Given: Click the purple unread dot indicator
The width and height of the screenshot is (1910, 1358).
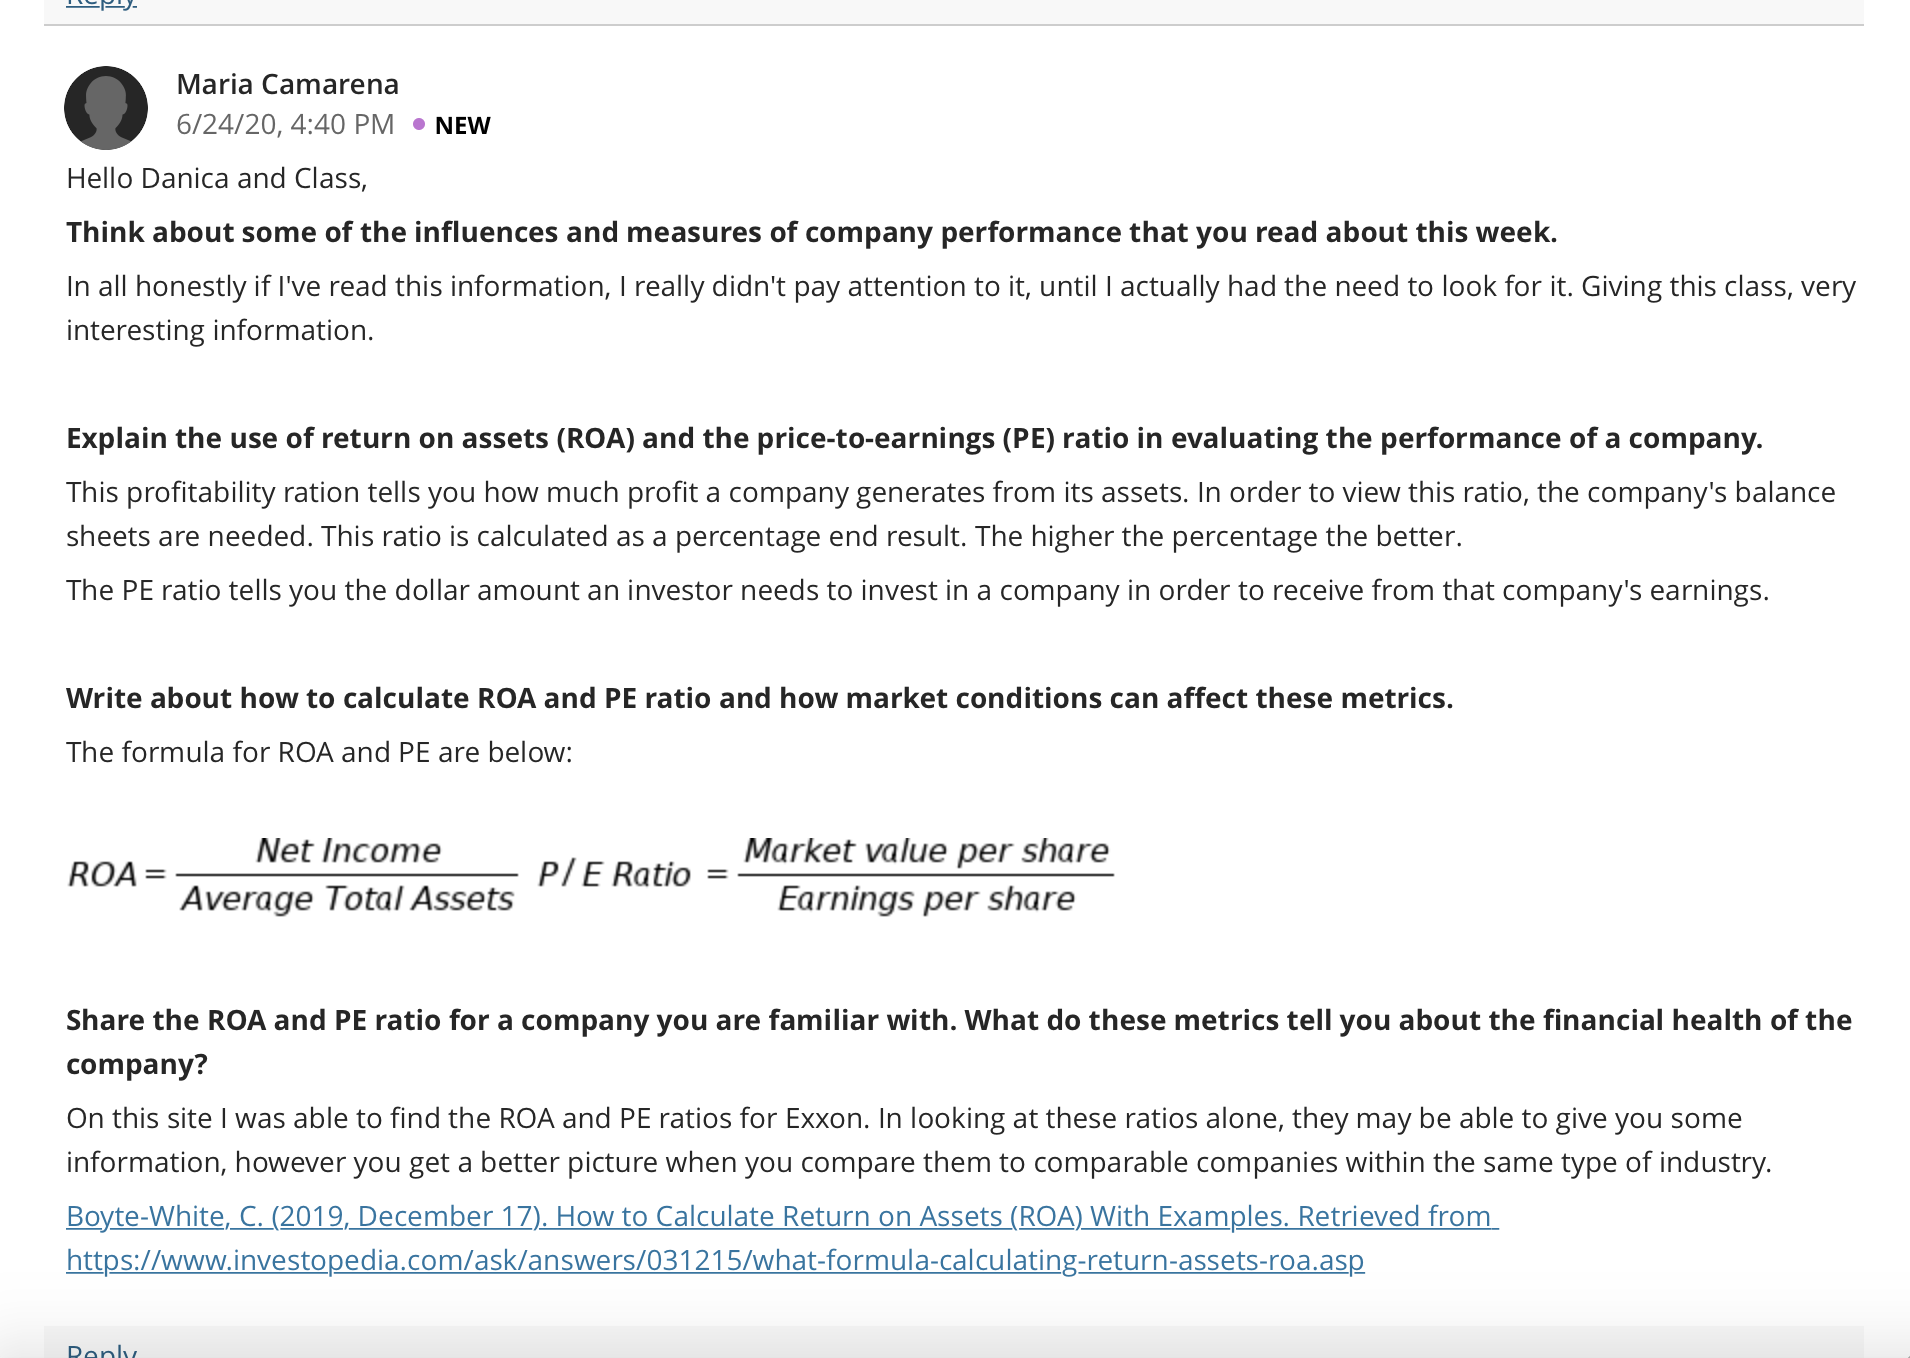Looking at the screenshot, I should point(419,124).
